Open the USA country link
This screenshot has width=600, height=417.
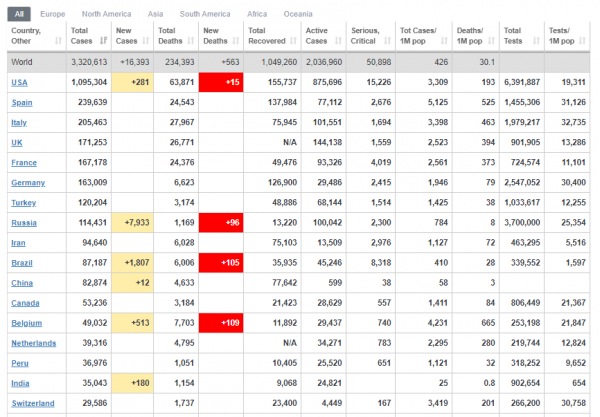click(x=19, y=83)
